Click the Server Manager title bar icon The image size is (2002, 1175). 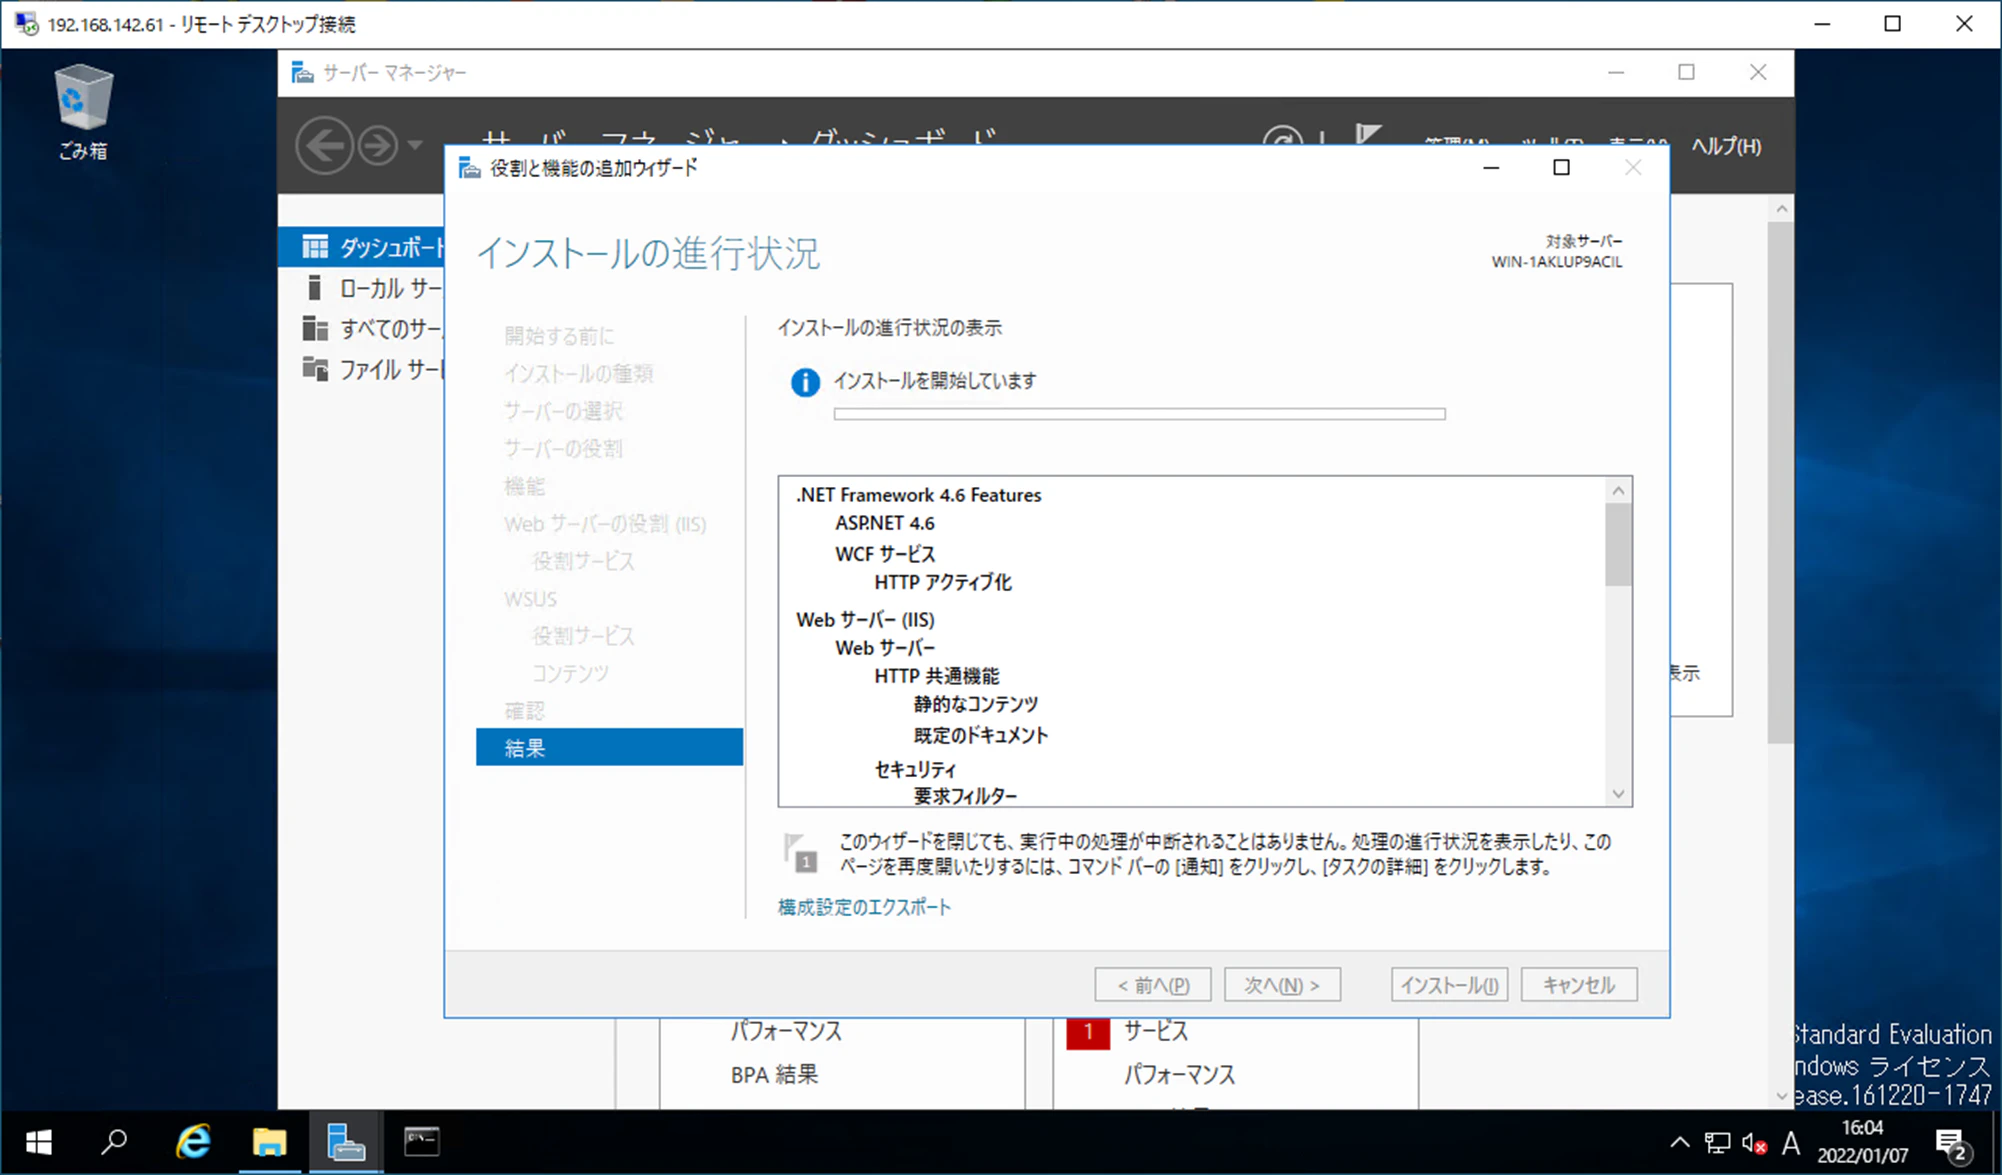302,72
